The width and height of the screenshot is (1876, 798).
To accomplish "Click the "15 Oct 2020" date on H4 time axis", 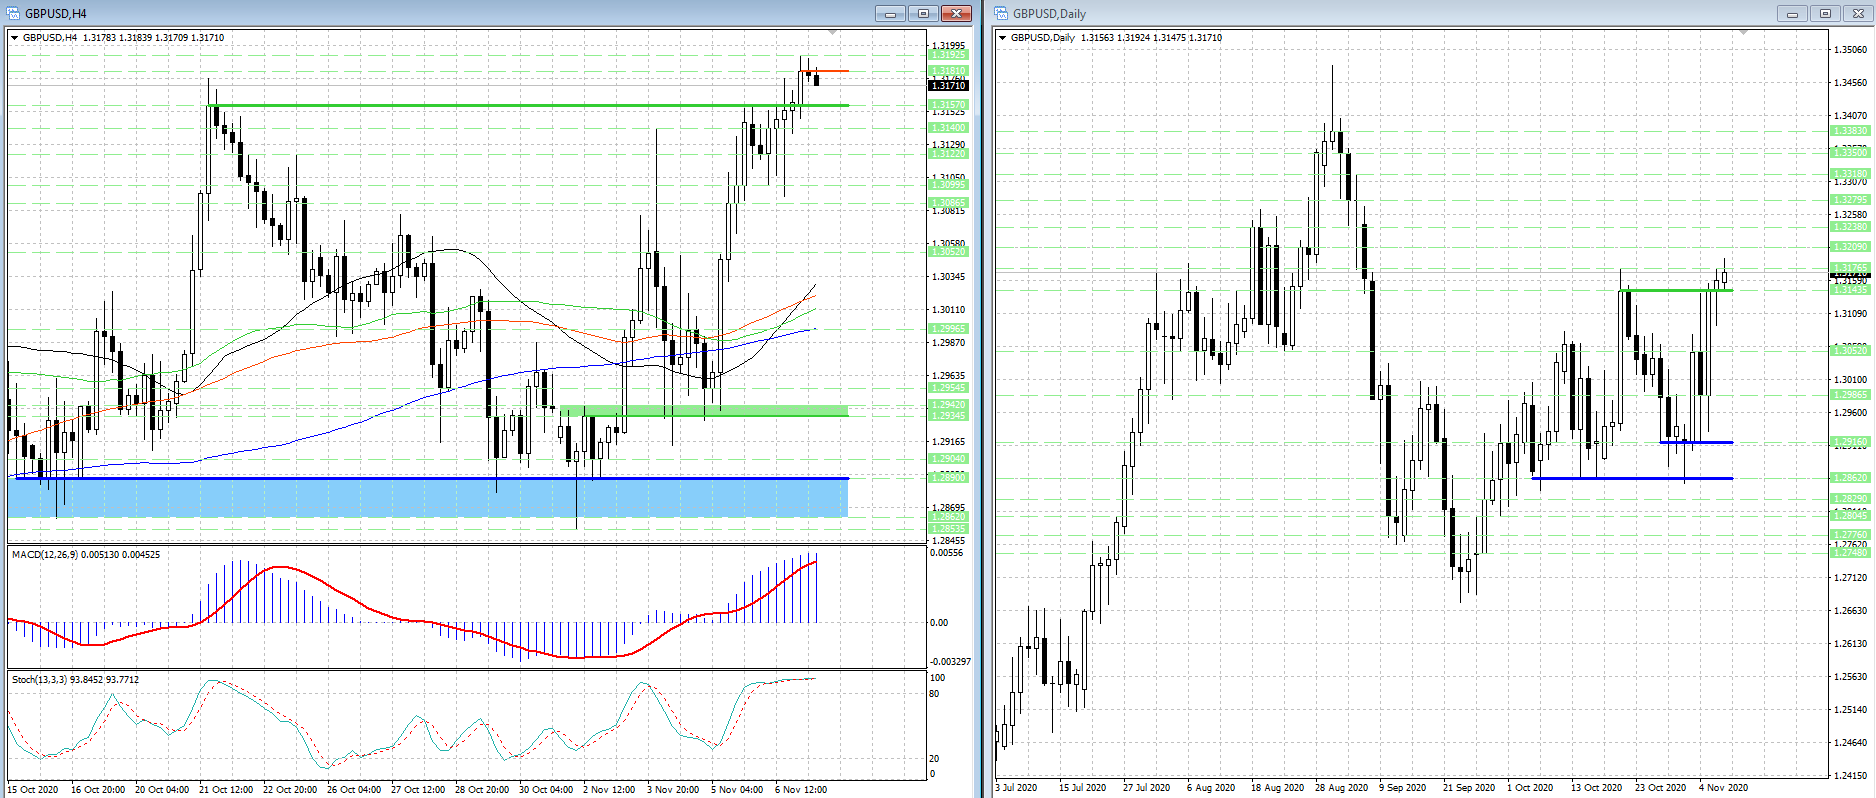I will pyautogui.click(x=33, y=790).
